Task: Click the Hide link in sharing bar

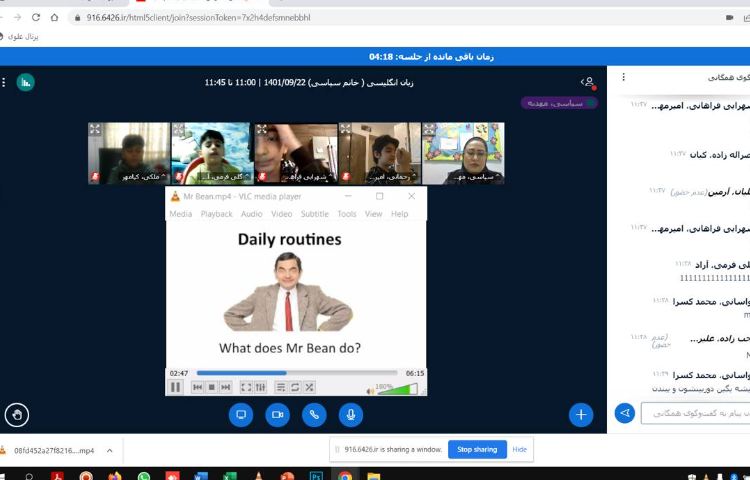Action: tap(520, 449)
